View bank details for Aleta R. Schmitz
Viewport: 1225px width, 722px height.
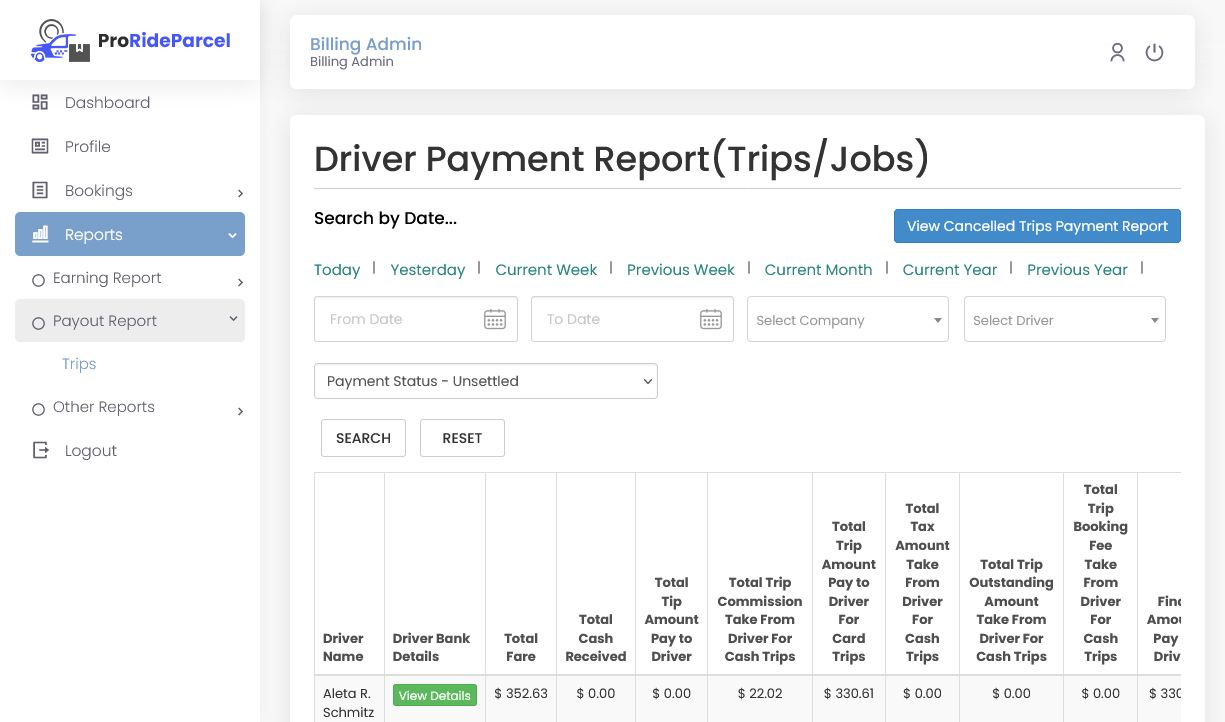tap(434, 696)
